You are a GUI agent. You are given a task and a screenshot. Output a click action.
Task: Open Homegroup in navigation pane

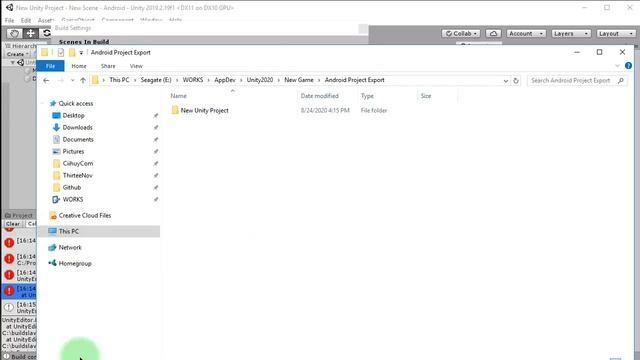tap(75, 263)
